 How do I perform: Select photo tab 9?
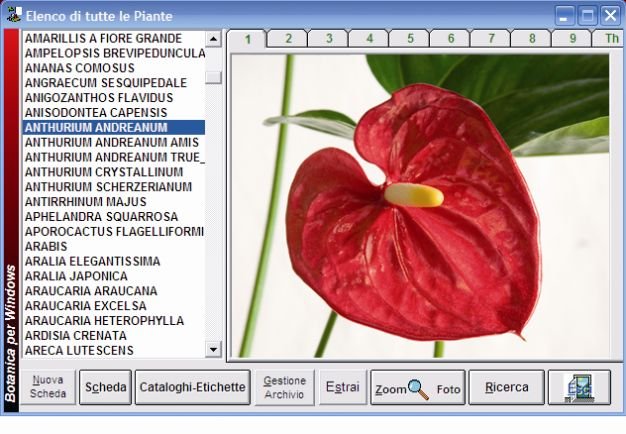[572, 39]
